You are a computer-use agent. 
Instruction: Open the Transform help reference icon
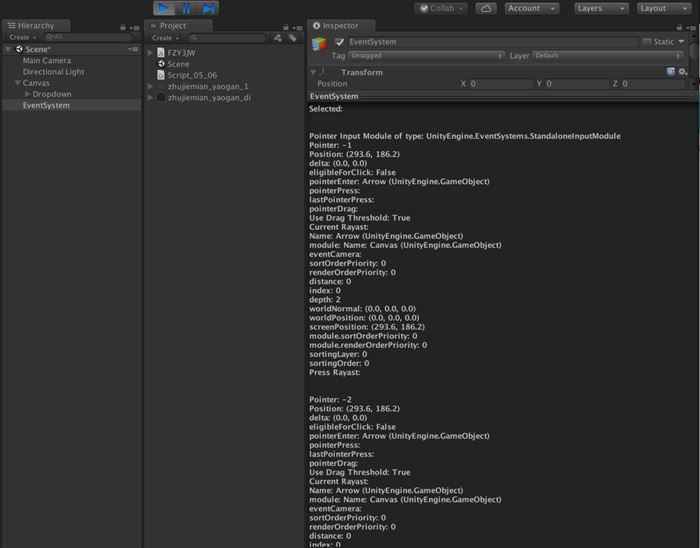[x=670, y=72]
